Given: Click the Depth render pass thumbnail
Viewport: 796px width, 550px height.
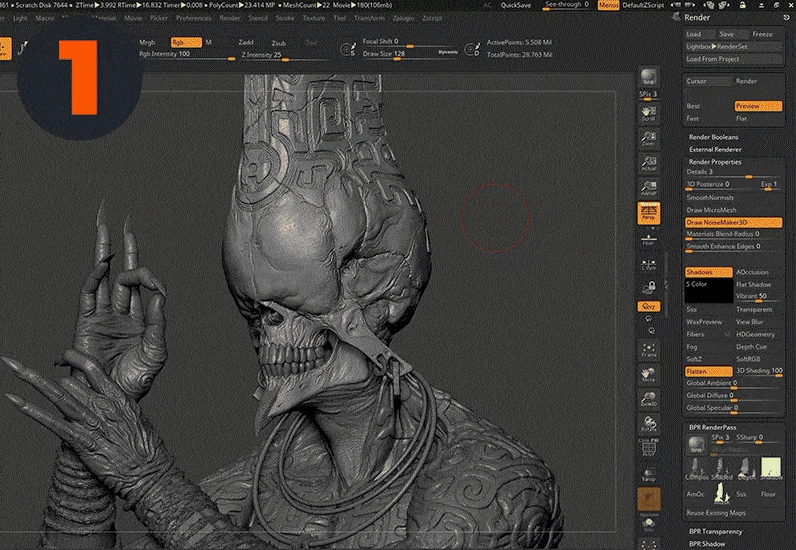Looking at the screenshot, I should [746, 468].
